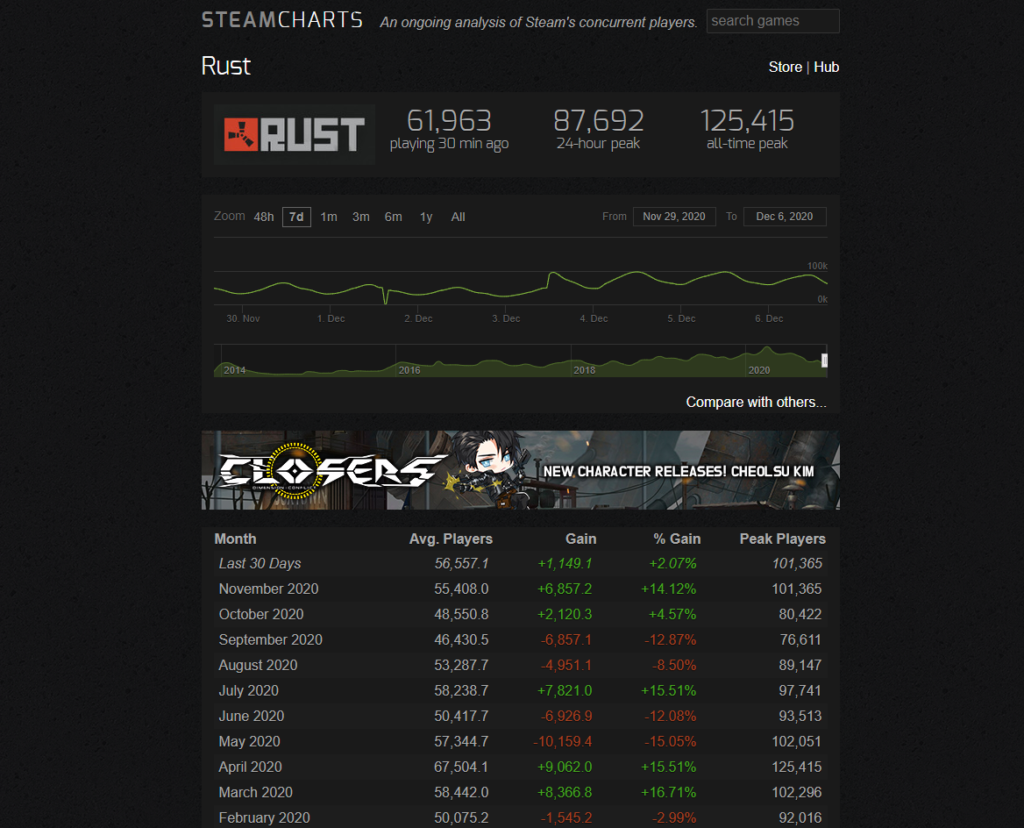Viewport: 1024px width, 828px height.
Task: Set chart zoom to 1y
Action: pyautogui.click(x=426, y=217)
